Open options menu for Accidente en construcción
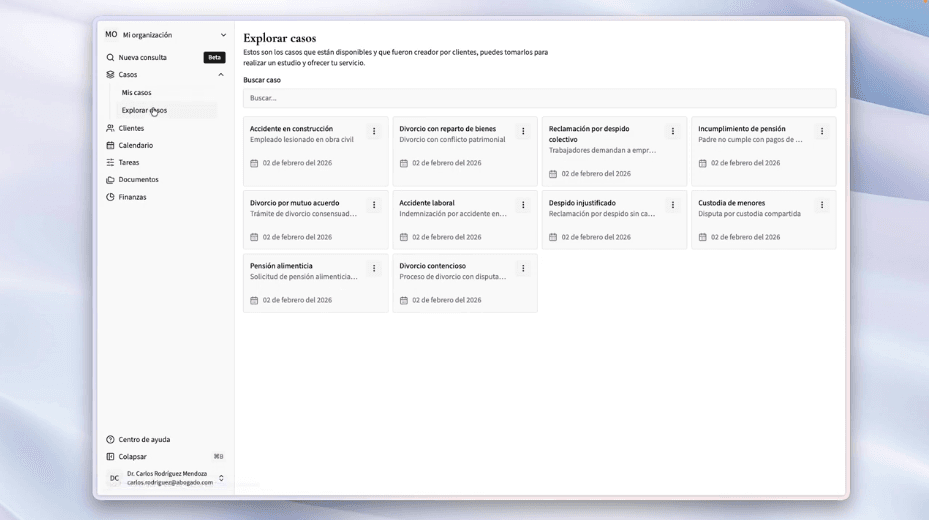929x520 pixels. click(x=374, y=131)
